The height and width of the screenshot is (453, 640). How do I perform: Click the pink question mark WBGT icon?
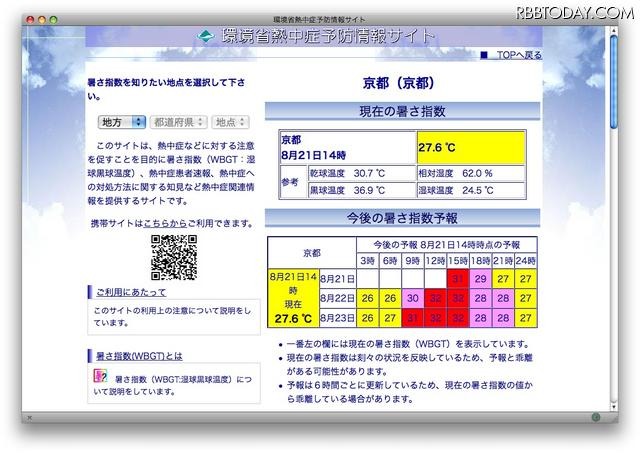pos(100,376)
